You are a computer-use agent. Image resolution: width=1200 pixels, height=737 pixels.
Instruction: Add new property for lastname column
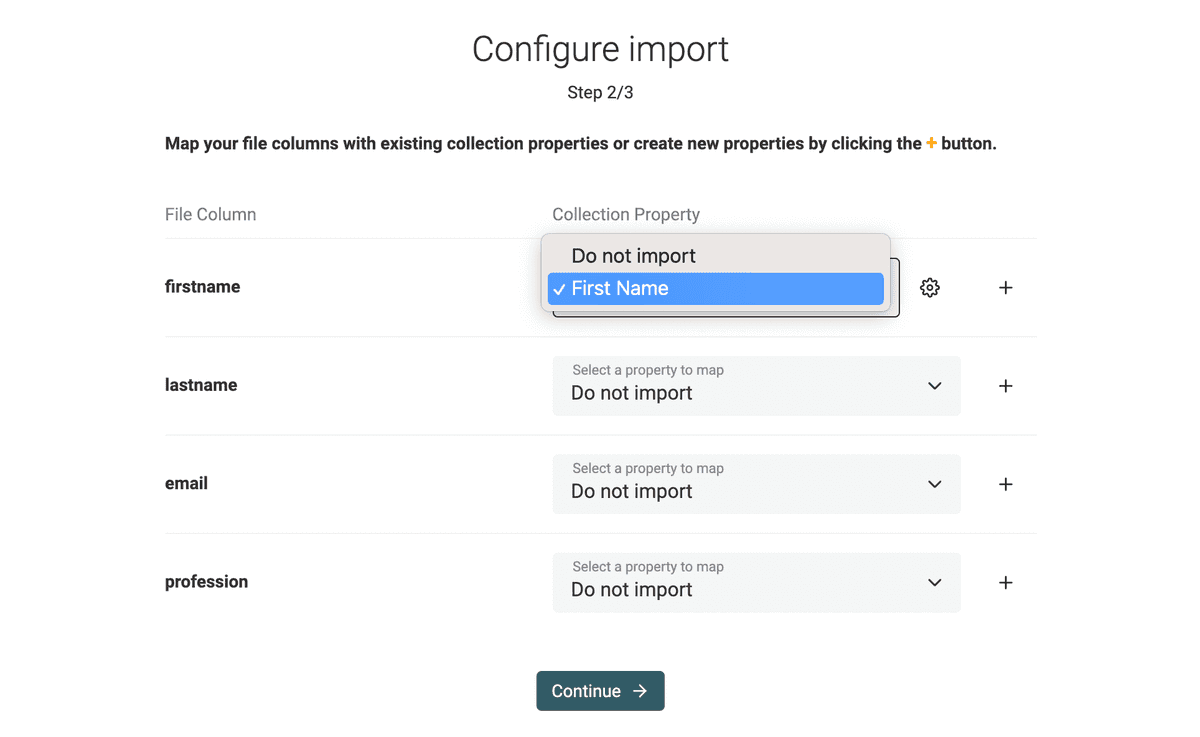tap(1006, 386)
